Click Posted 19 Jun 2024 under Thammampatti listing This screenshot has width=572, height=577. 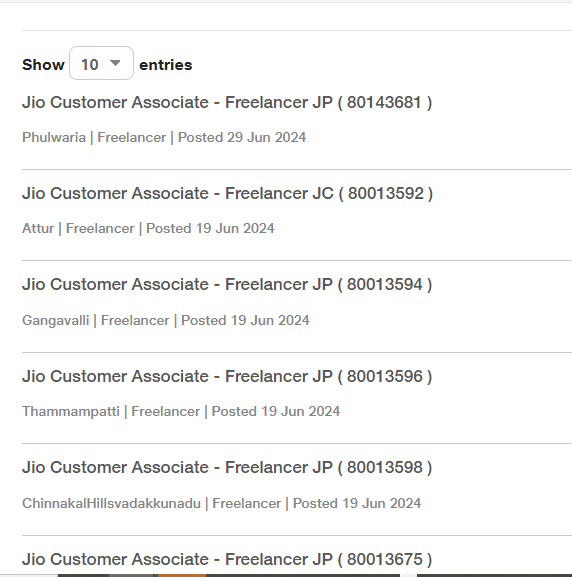(x=276, y=411)
